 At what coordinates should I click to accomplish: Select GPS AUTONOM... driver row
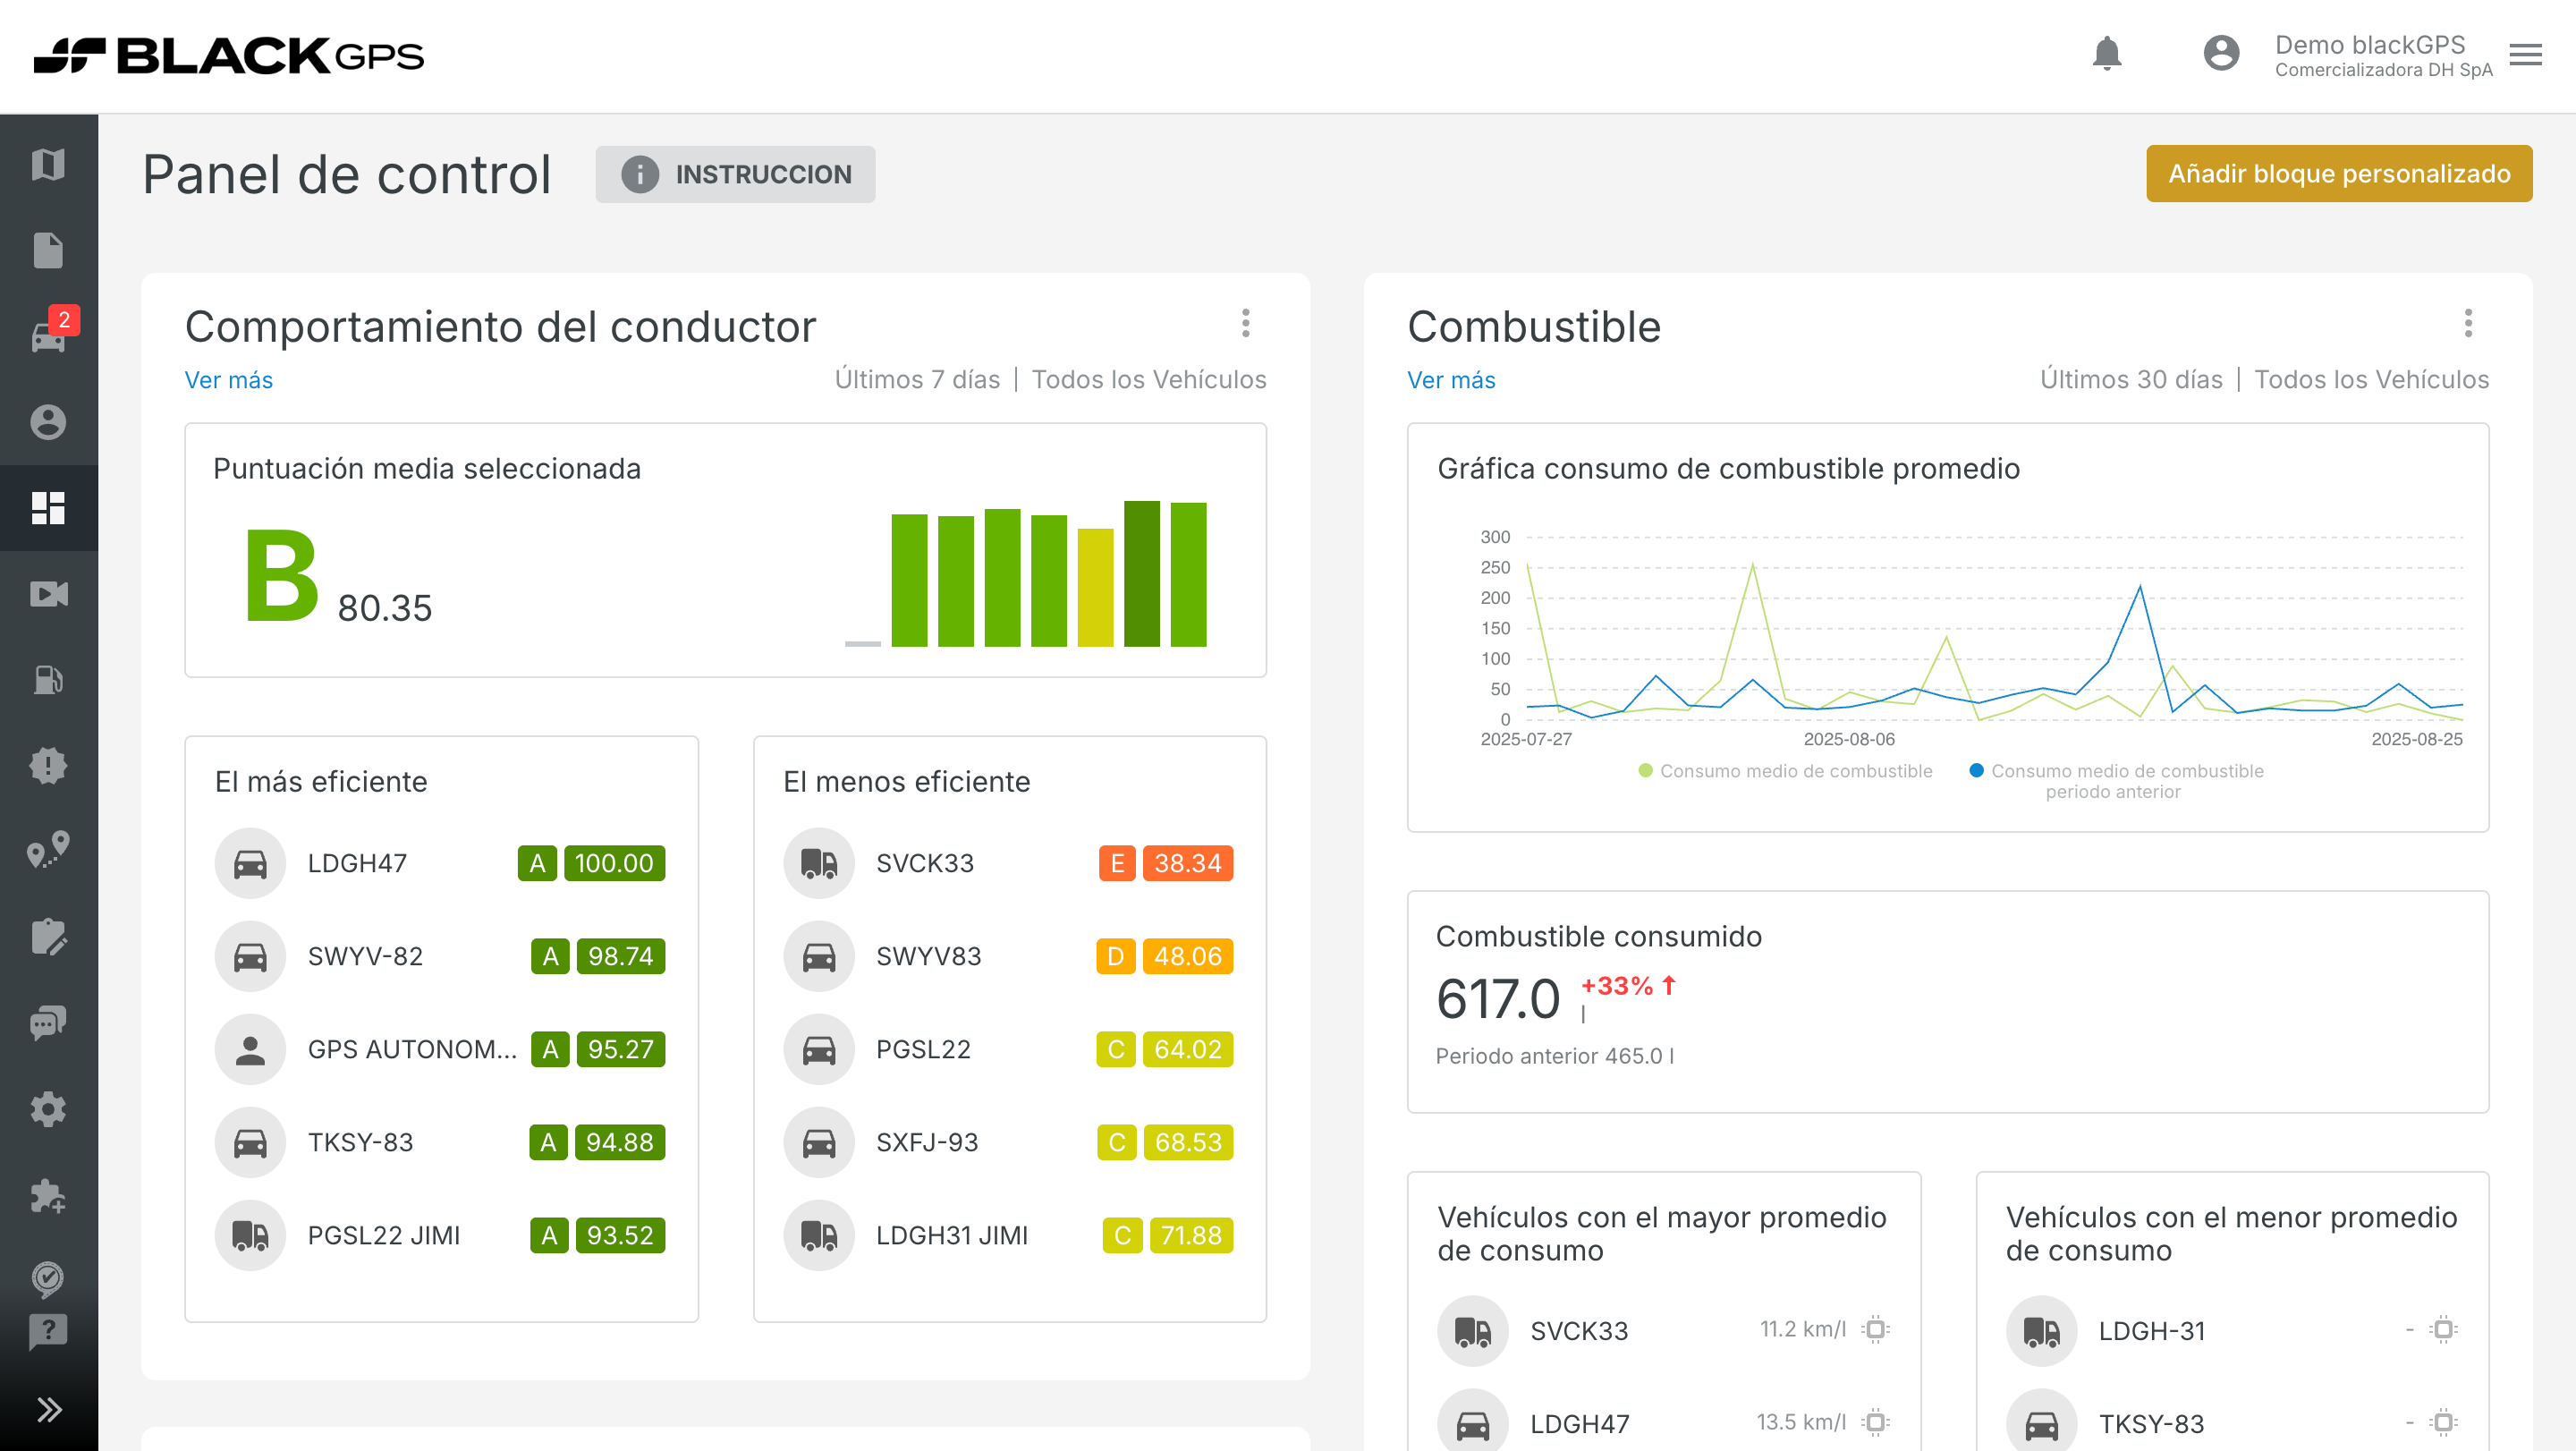pyautogui.click(x=441, y=1049)
